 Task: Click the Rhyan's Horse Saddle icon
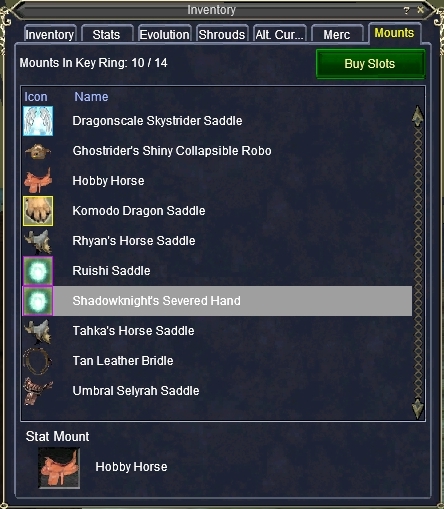tap(38, 241)
